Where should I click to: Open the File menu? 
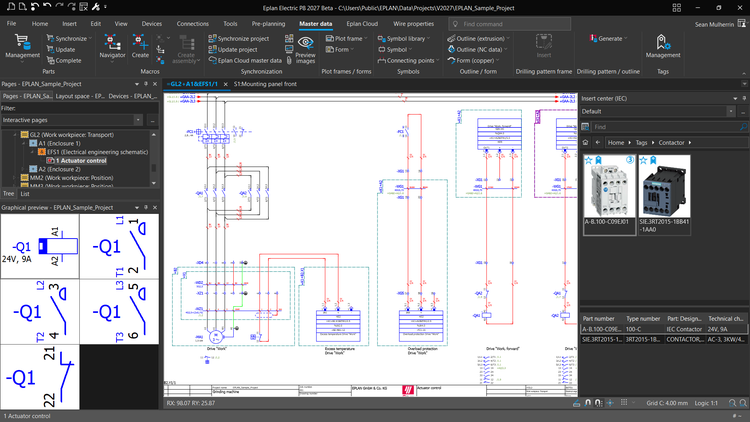tap(11, 23)
